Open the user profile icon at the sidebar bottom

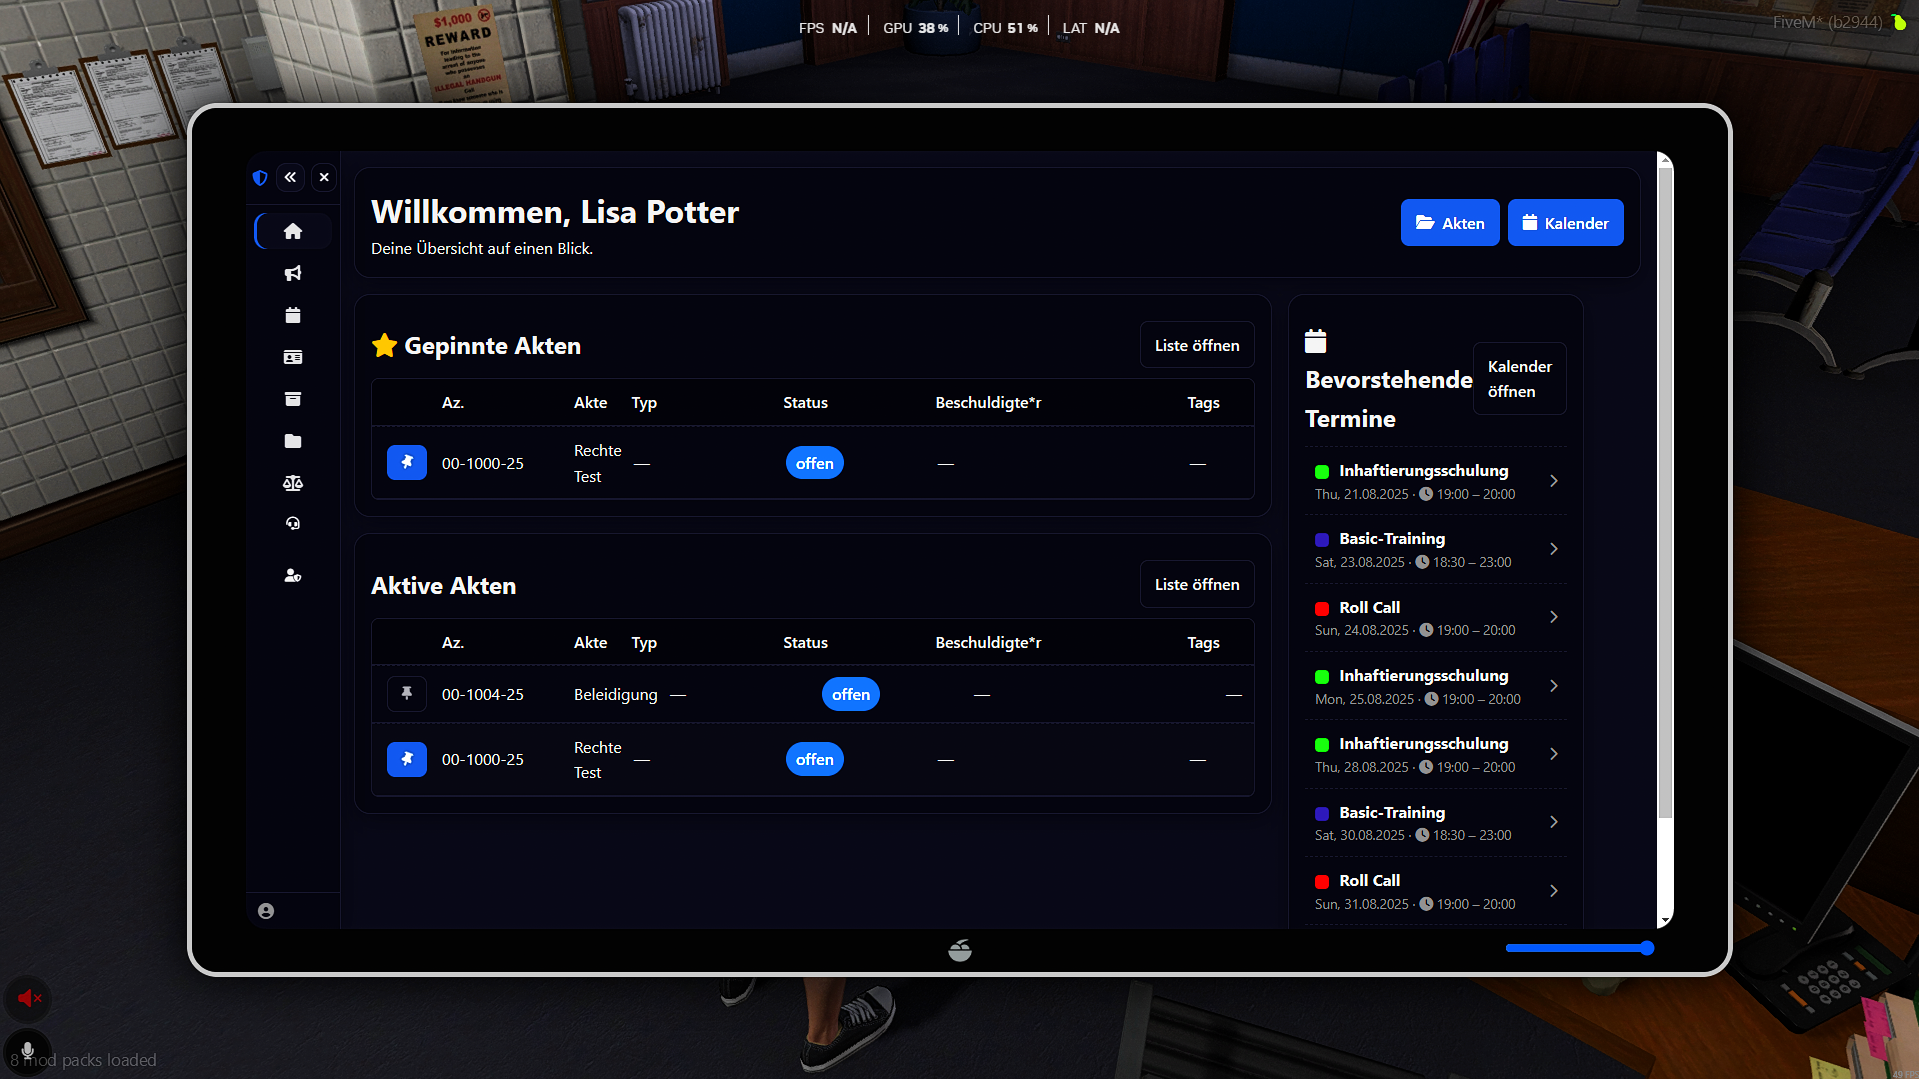[x=266, y=911]
